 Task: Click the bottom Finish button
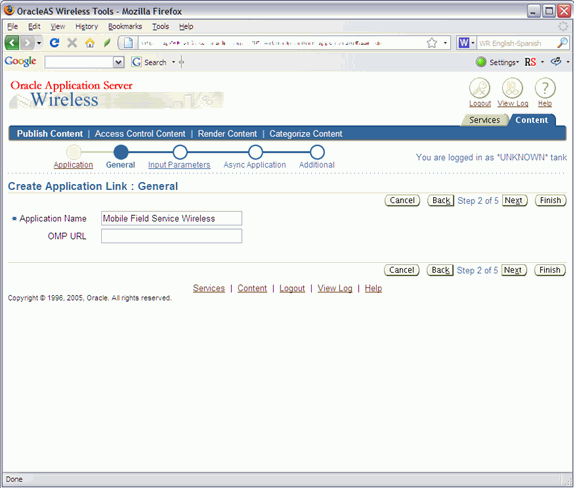549,270
